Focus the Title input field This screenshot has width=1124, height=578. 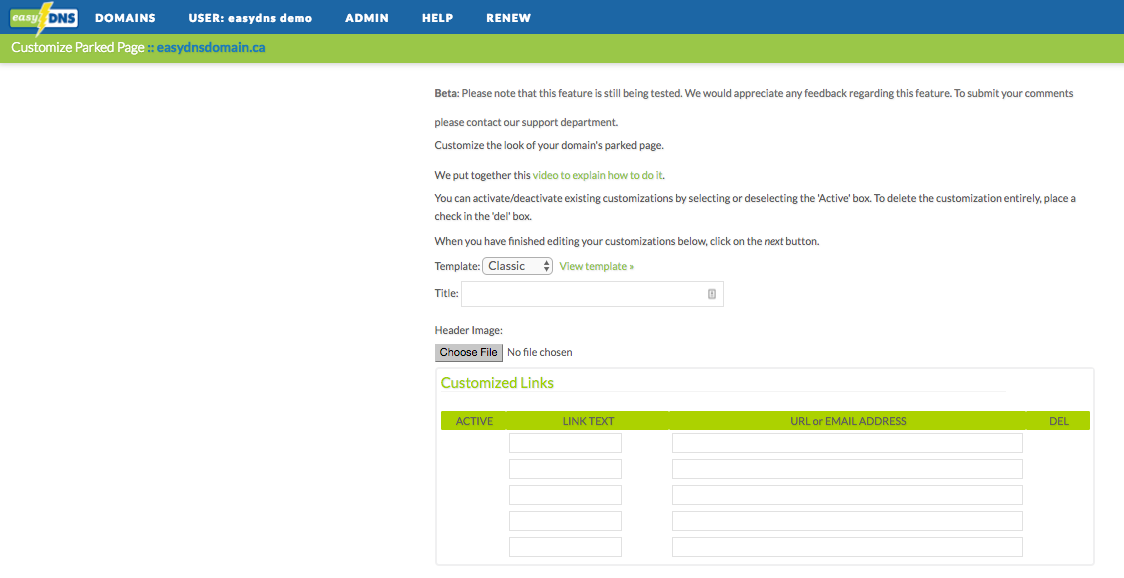592,294
